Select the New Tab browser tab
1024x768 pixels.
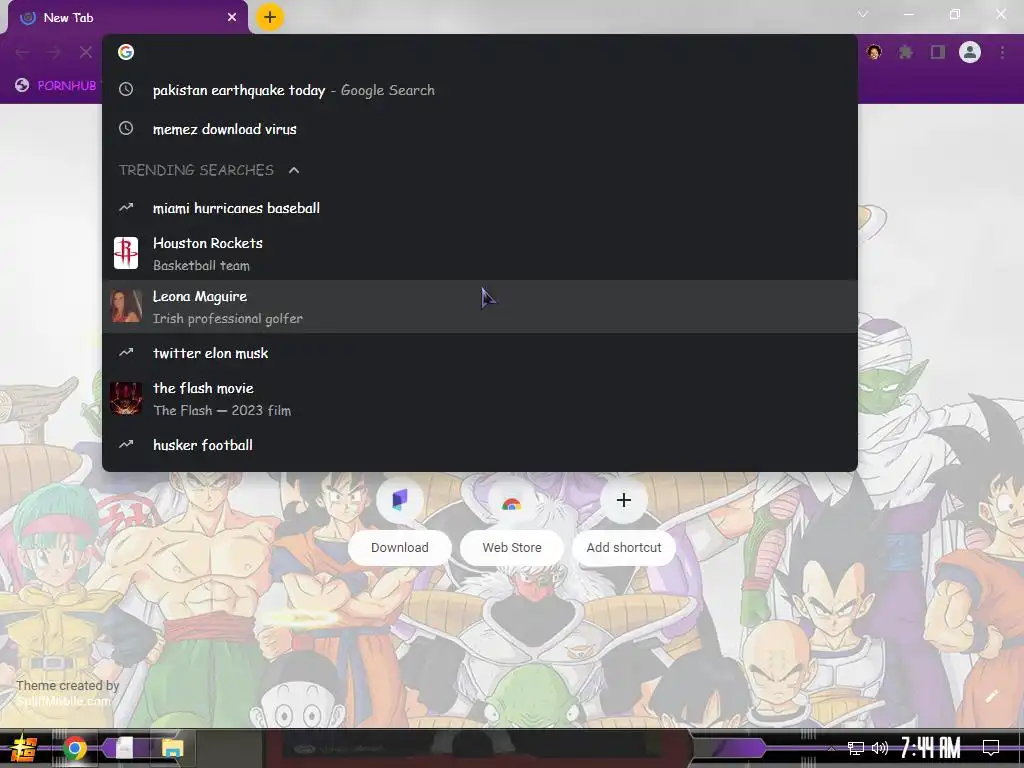tap(128, 18)
